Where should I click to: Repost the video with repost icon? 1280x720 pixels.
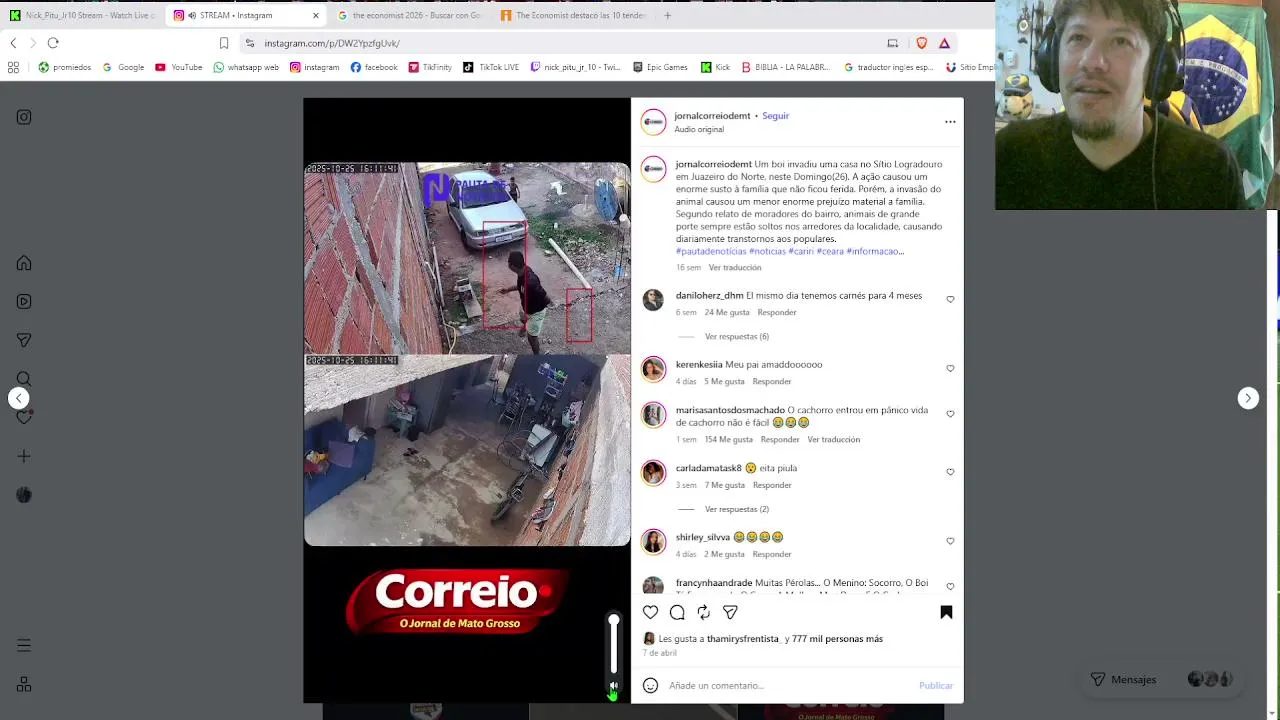pos(704,612)
